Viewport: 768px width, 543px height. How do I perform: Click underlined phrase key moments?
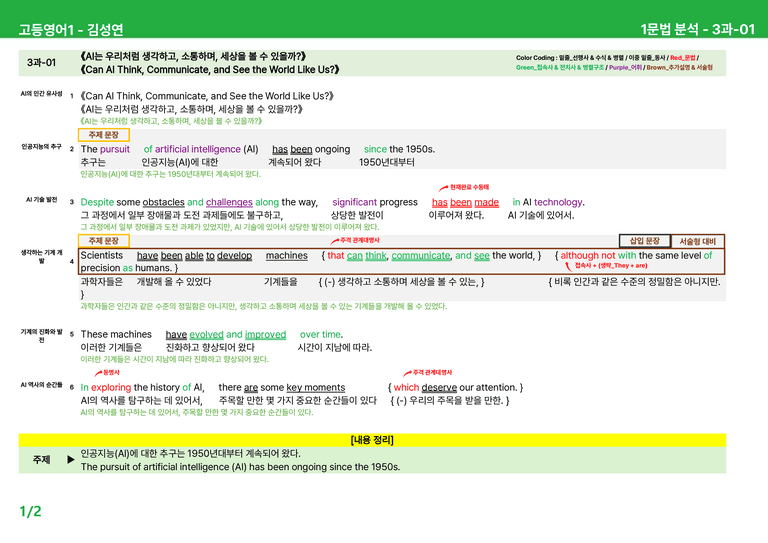click(315, 387)
